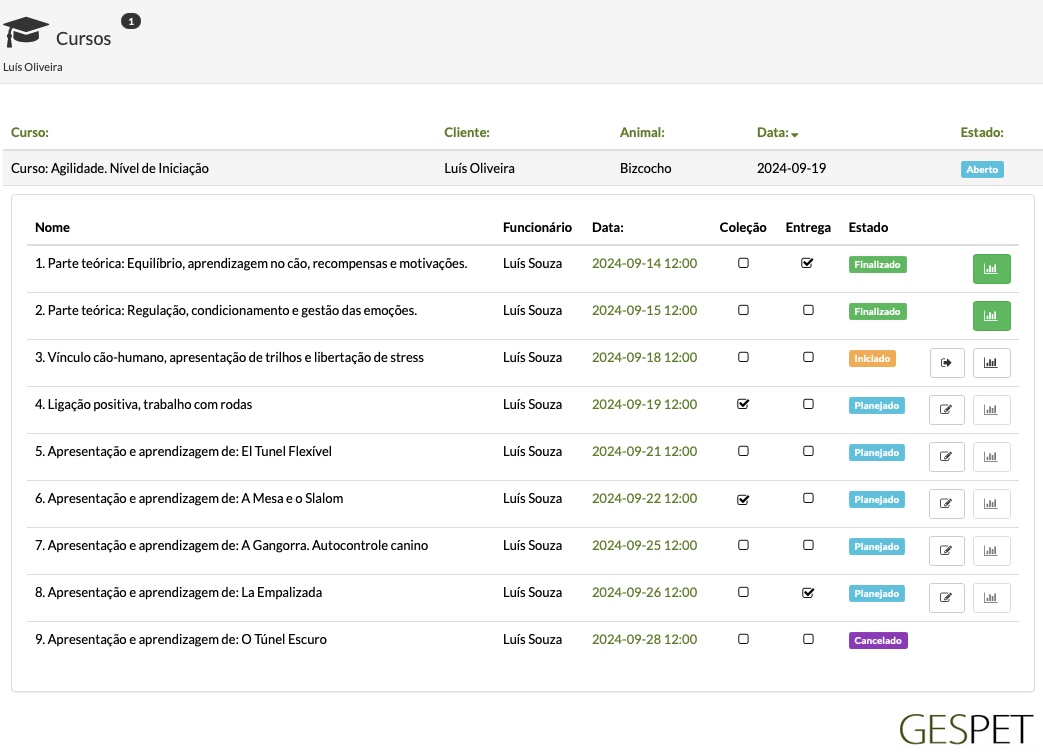Image resolution: width=1043 pixels, height=754 pixels.
Task: Click the exit arrow icon for session 3
Action: coord(947,363)
